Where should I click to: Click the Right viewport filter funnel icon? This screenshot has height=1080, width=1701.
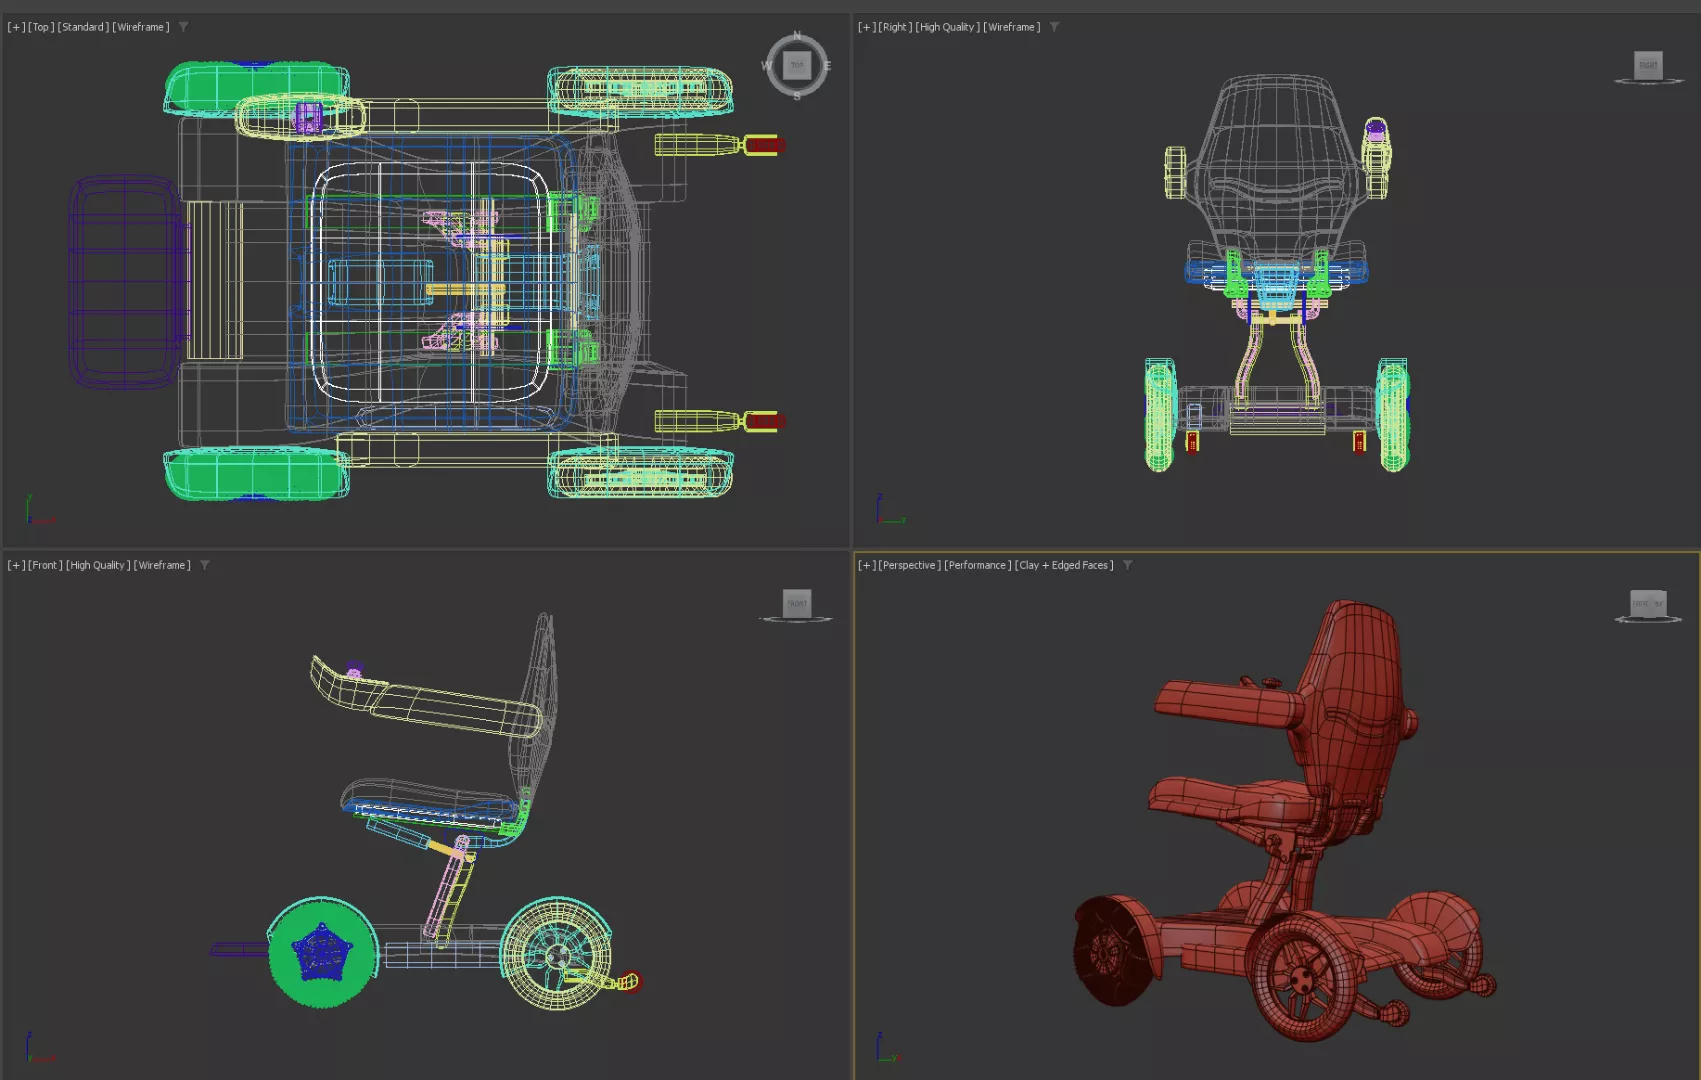pos(1054,27)
